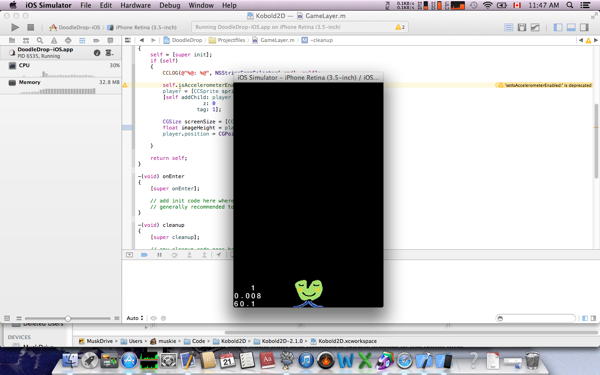The image size is (600, 375).
Task: Select the Memory gauge row
Action: click(61, 86)
